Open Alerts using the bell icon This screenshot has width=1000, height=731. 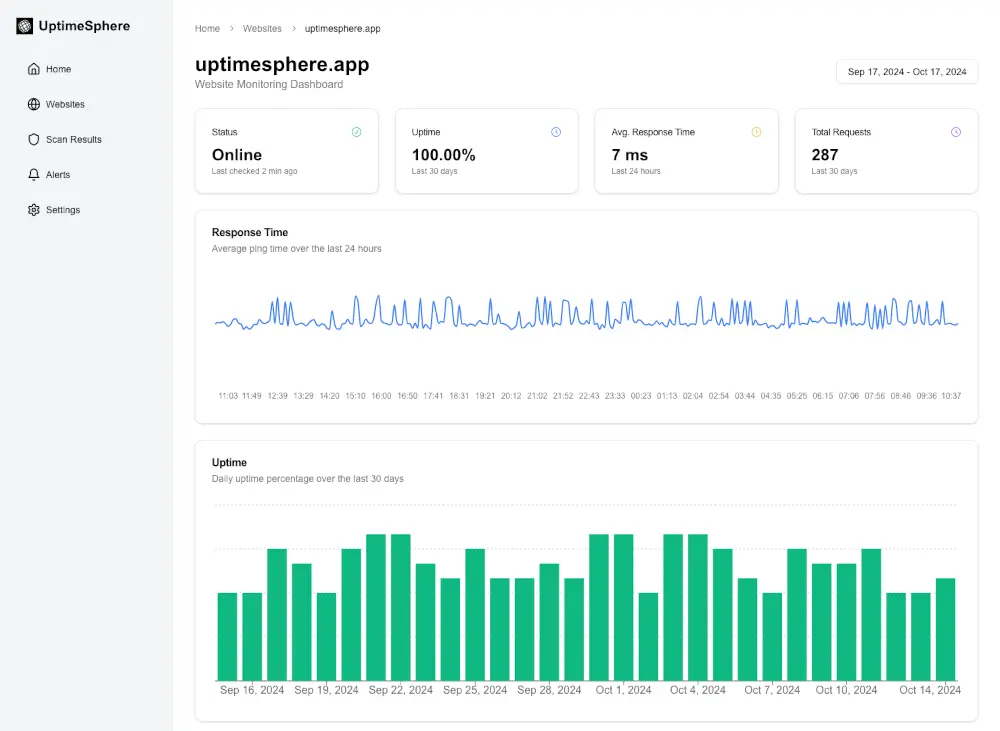pos(34,174)
